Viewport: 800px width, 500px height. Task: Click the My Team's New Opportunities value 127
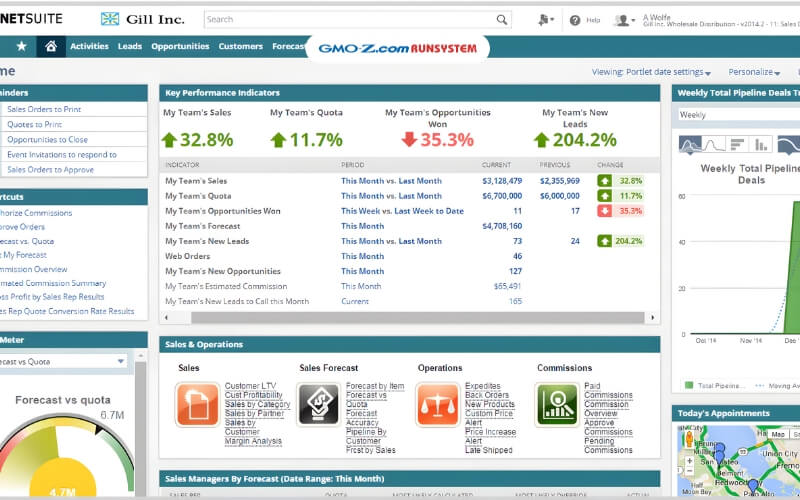[515, 271]
